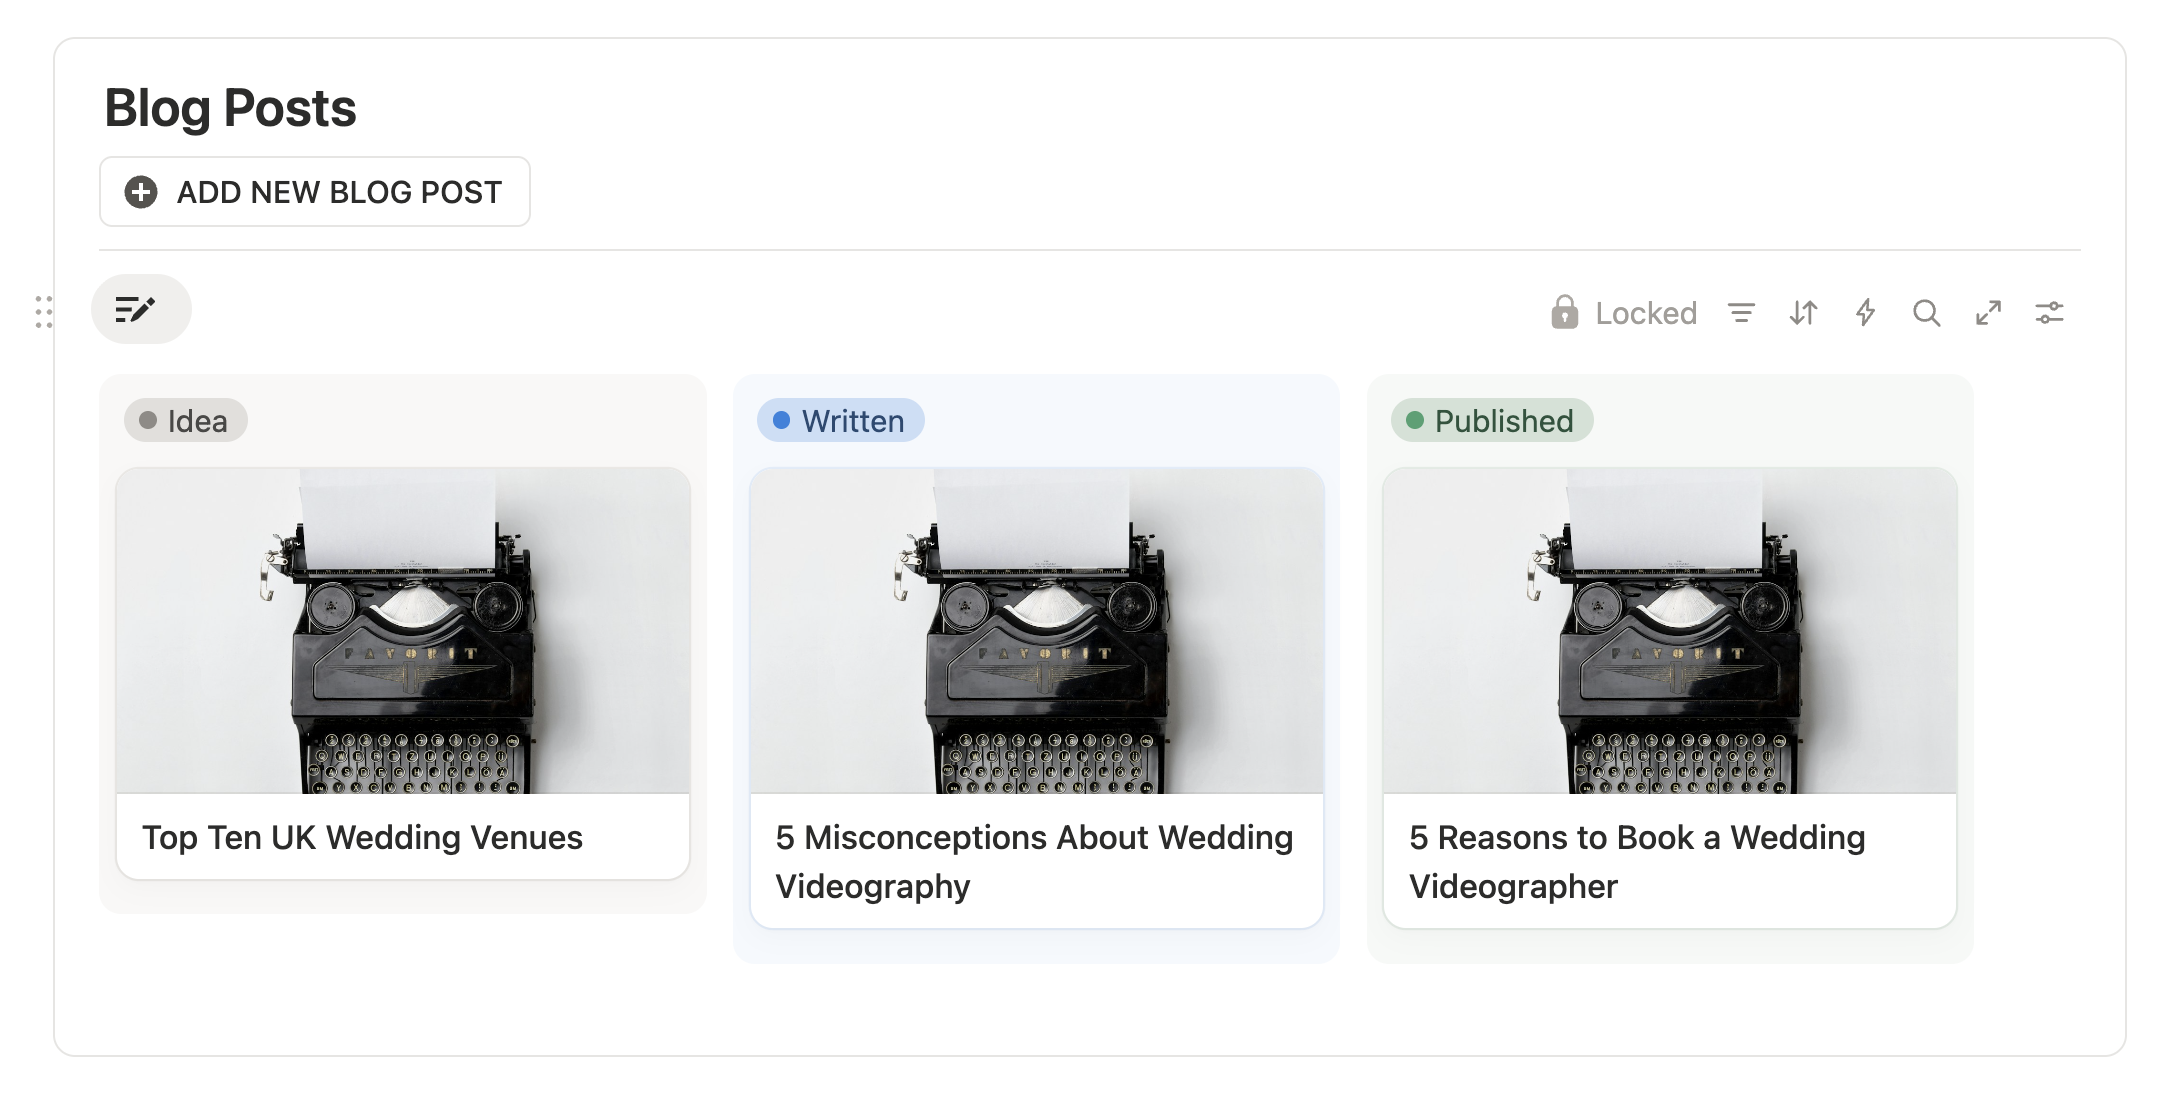Click the Idea status group label
Image resolution: width=2172 pixels, height=1094 pixels.
pyautogui.click(x=186, y=421)
